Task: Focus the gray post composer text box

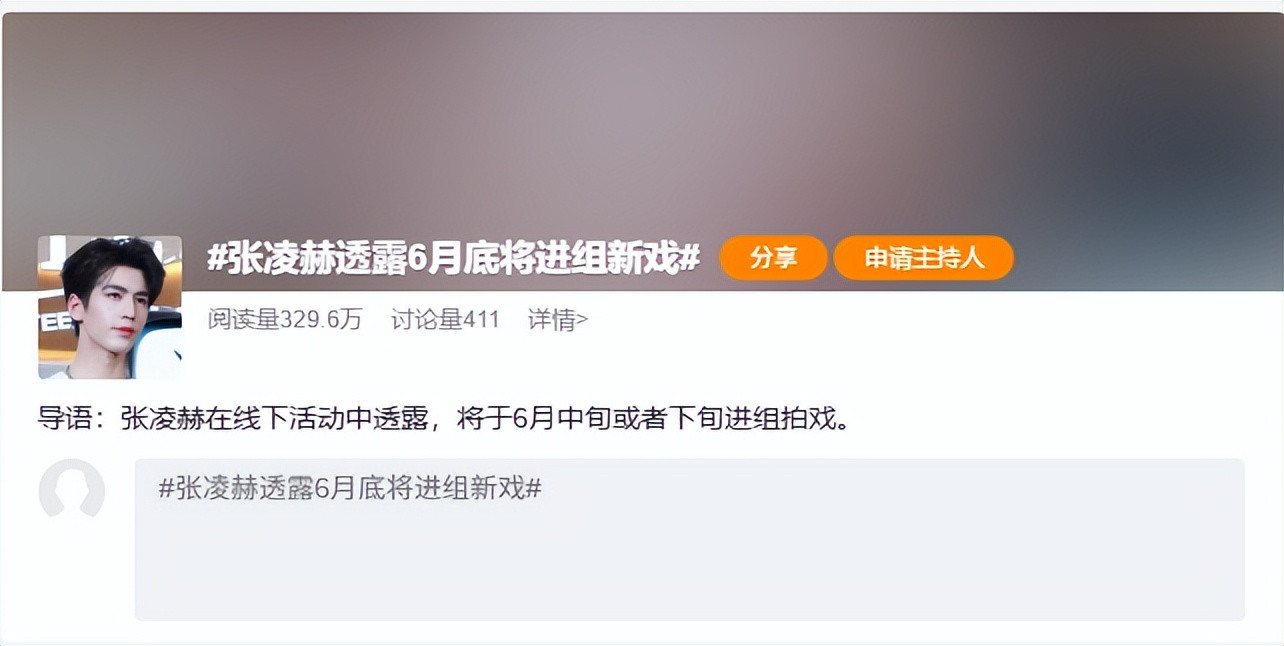Action: (x=690, y=539)
